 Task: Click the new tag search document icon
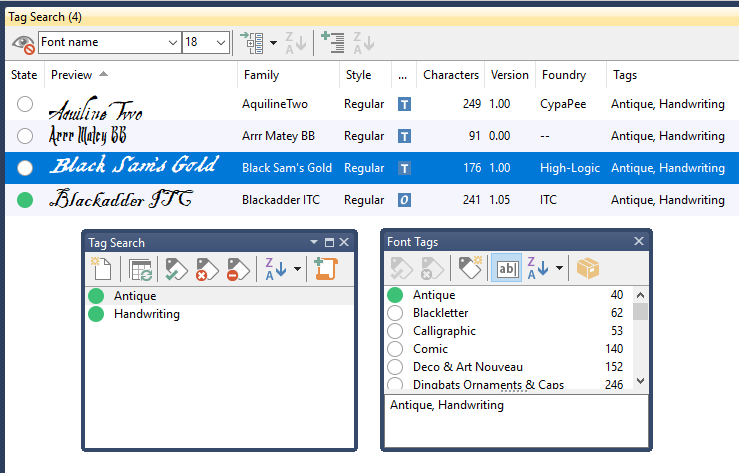pos(101,268)
